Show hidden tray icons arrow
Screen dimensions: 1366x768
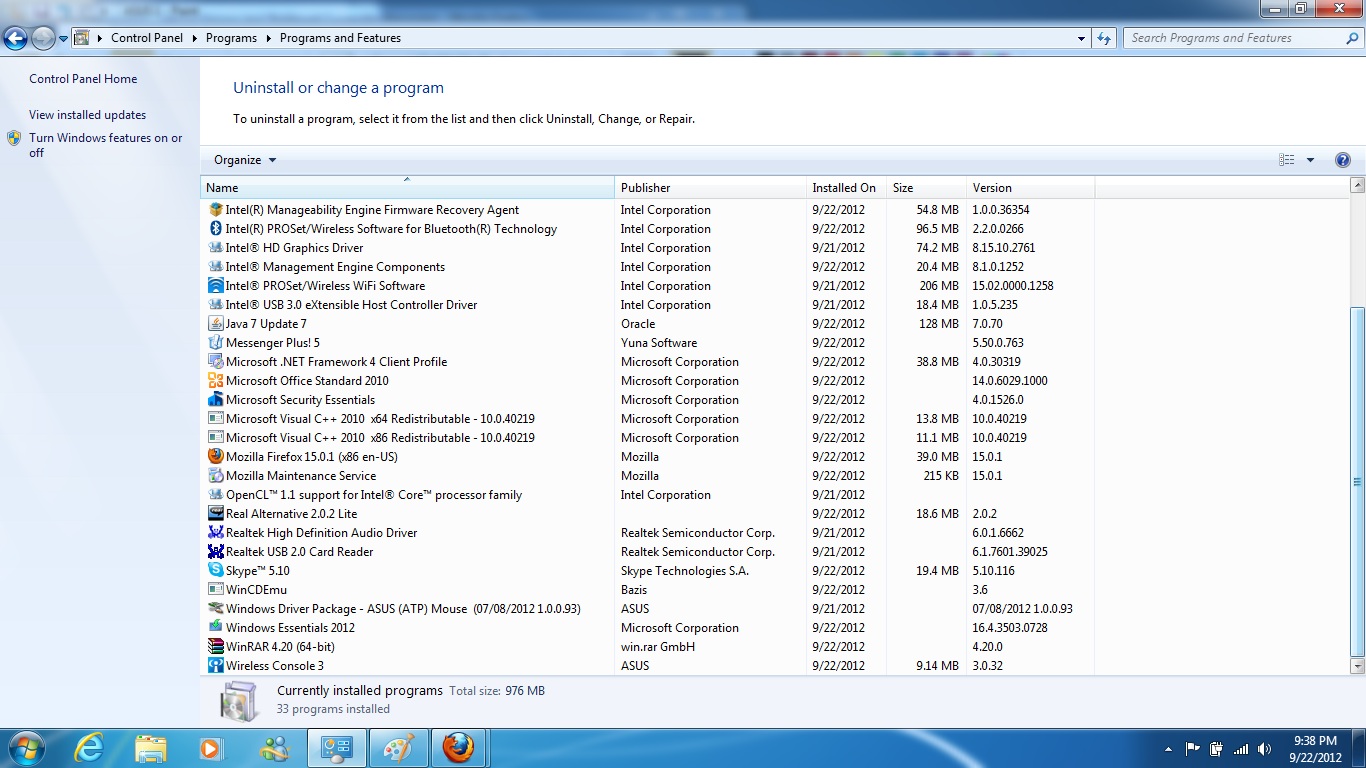pos(1168,749)
